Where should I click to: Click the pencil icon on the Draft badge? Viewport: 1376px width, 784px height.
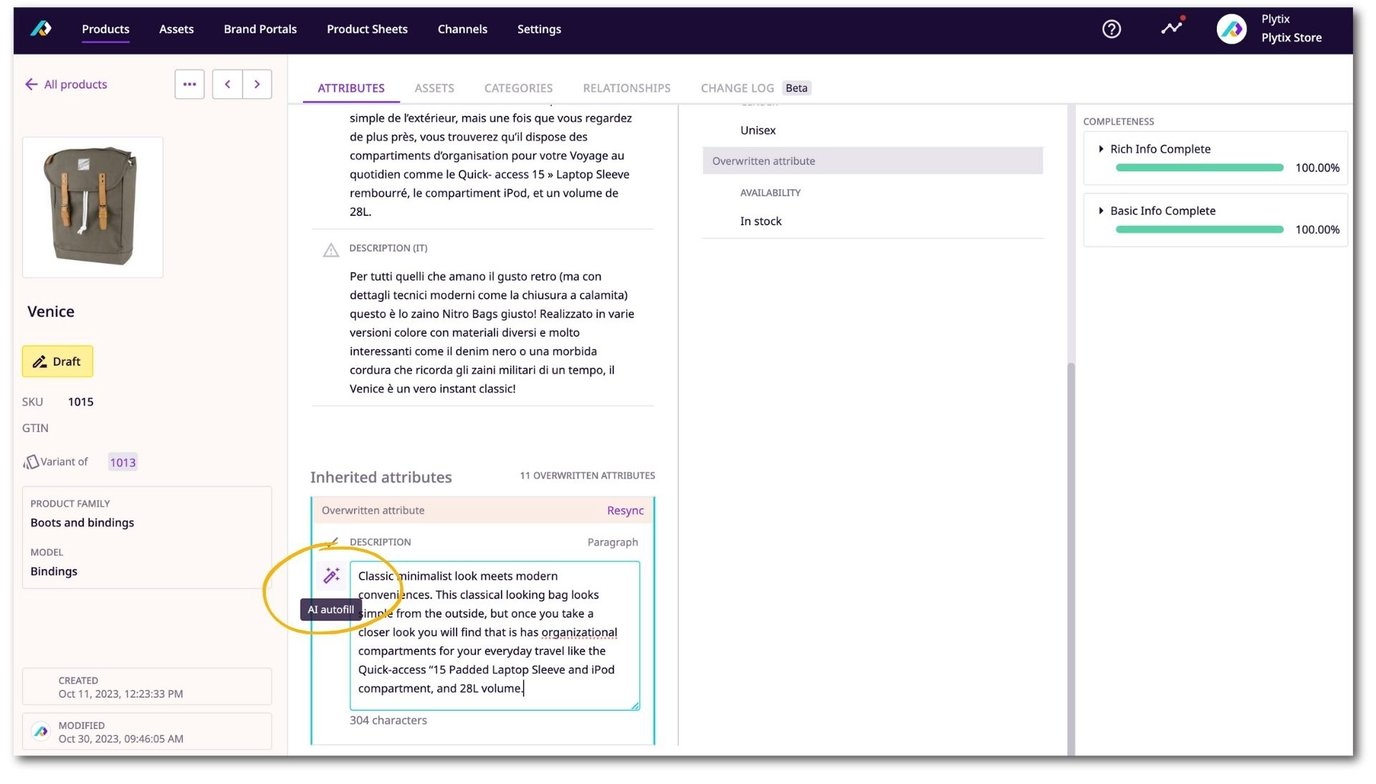(40, 361)
